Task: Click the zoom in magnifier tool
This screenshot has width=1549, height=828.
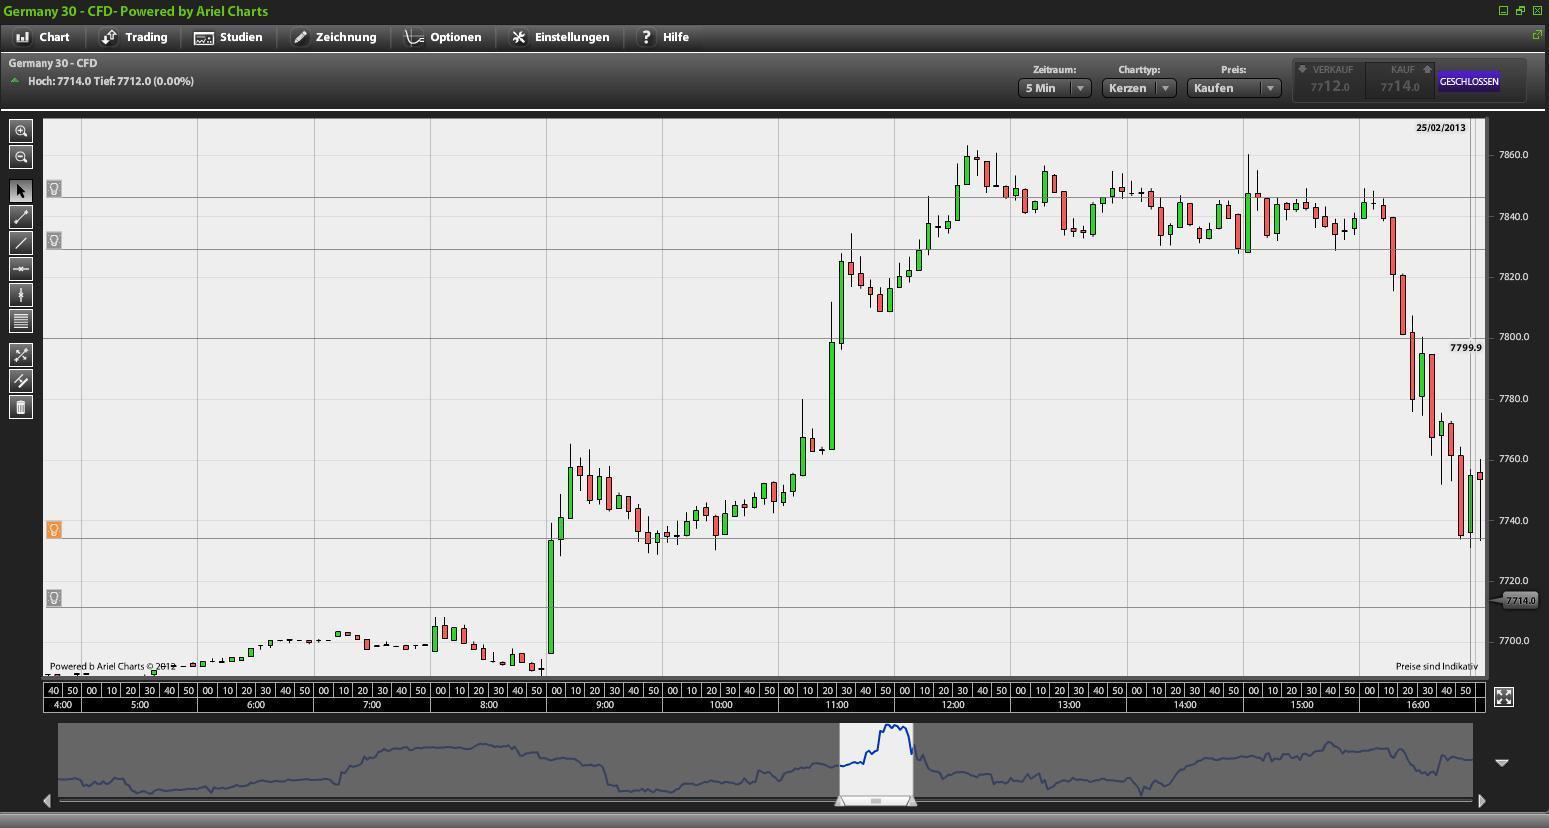Action: click(21, 131)
